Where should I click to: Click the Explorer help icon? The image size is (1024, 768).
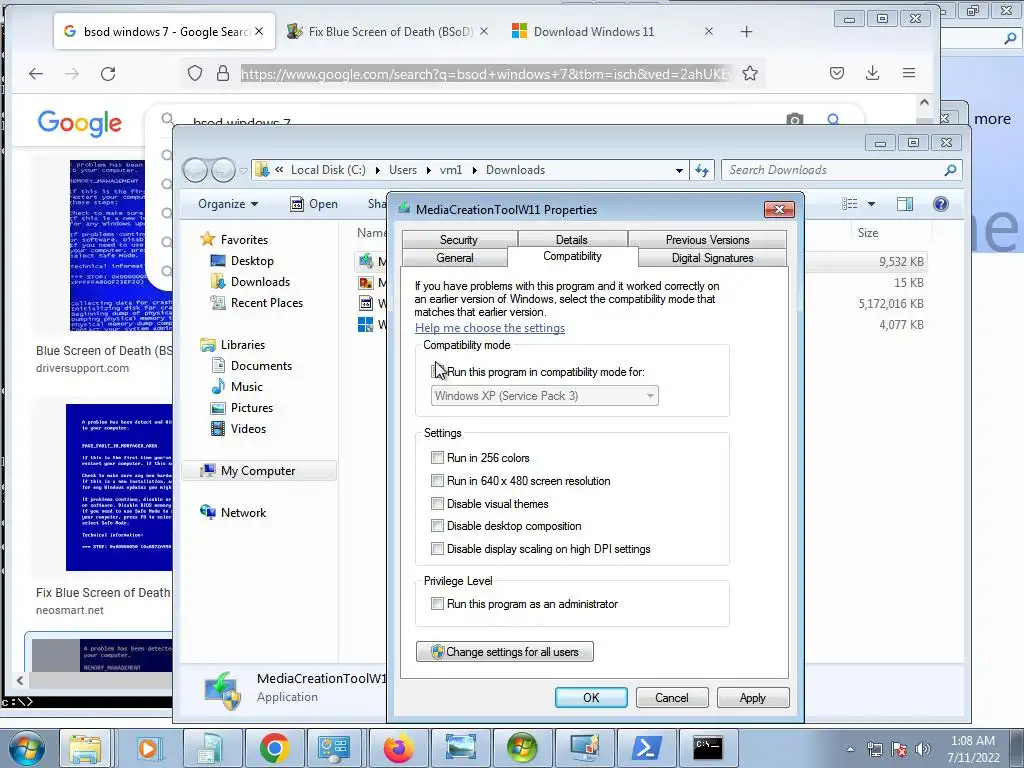pos(940,204)
